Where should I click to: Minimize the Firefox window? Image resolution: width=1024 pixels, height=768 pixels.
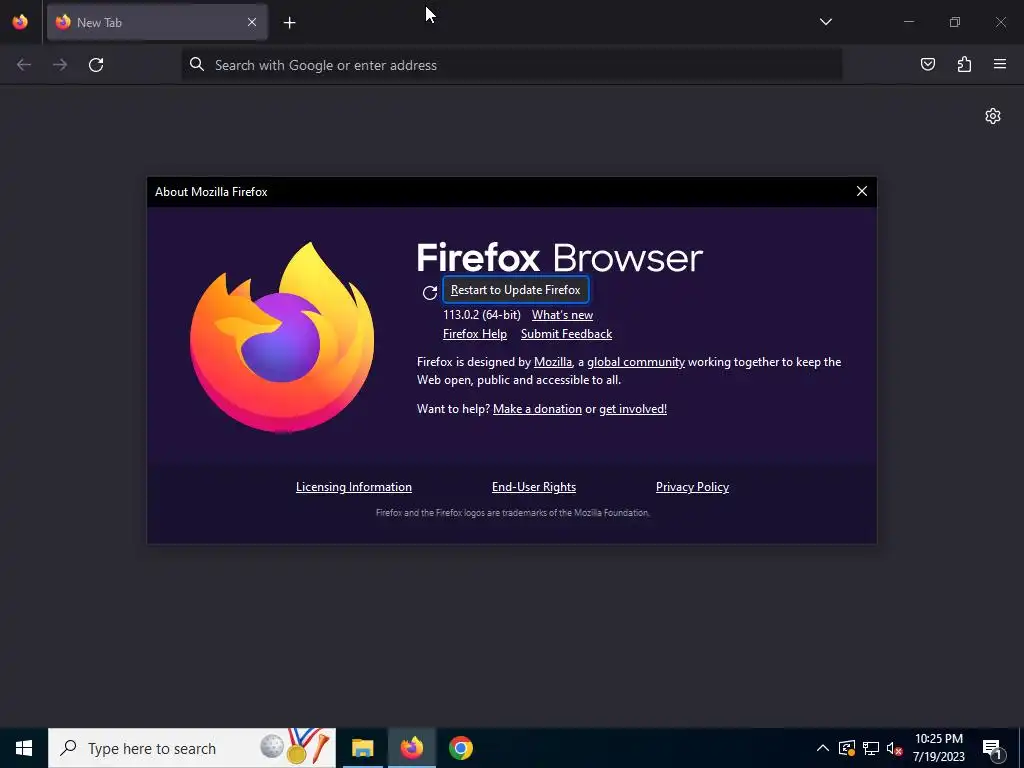908,22
